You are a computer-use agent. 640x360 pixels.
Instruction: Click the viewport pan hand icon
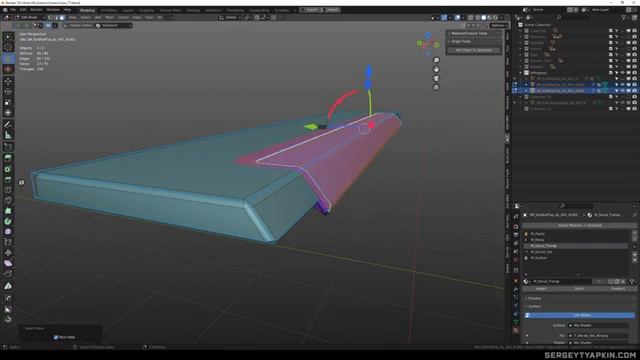436,69
